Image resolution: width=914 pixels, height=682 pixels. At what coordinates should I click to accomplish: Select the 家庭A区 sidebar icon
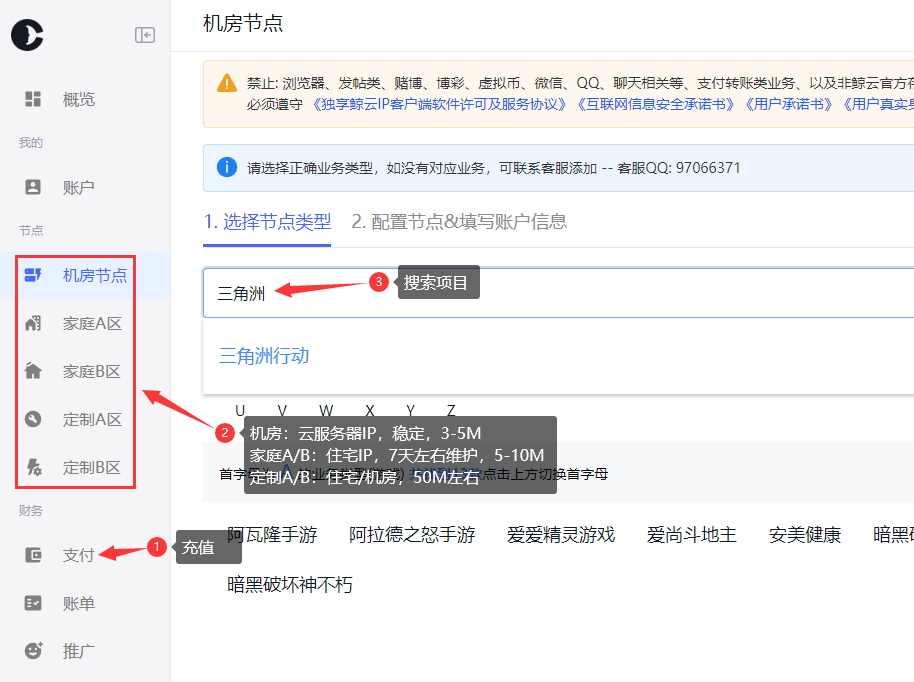(34, 322)
